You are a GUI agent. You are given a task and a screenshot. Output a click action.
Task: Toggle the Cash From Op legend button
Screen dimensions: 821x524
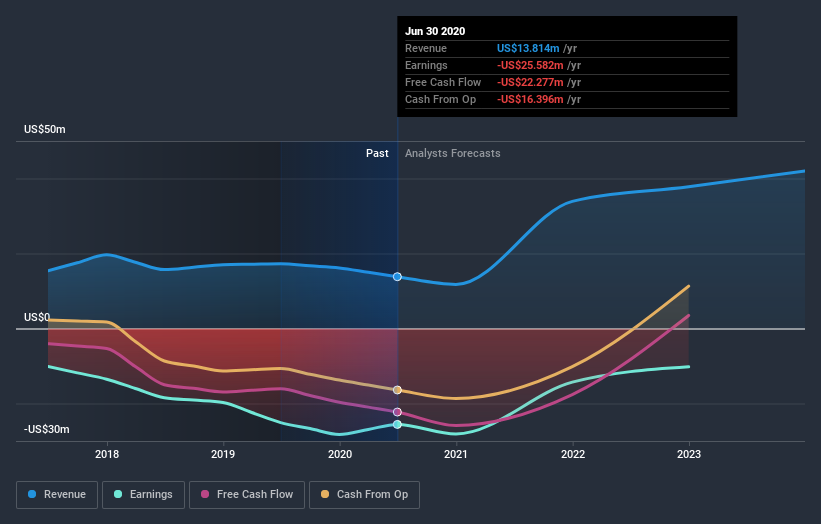pyautogui.click(x=364, y=495)
